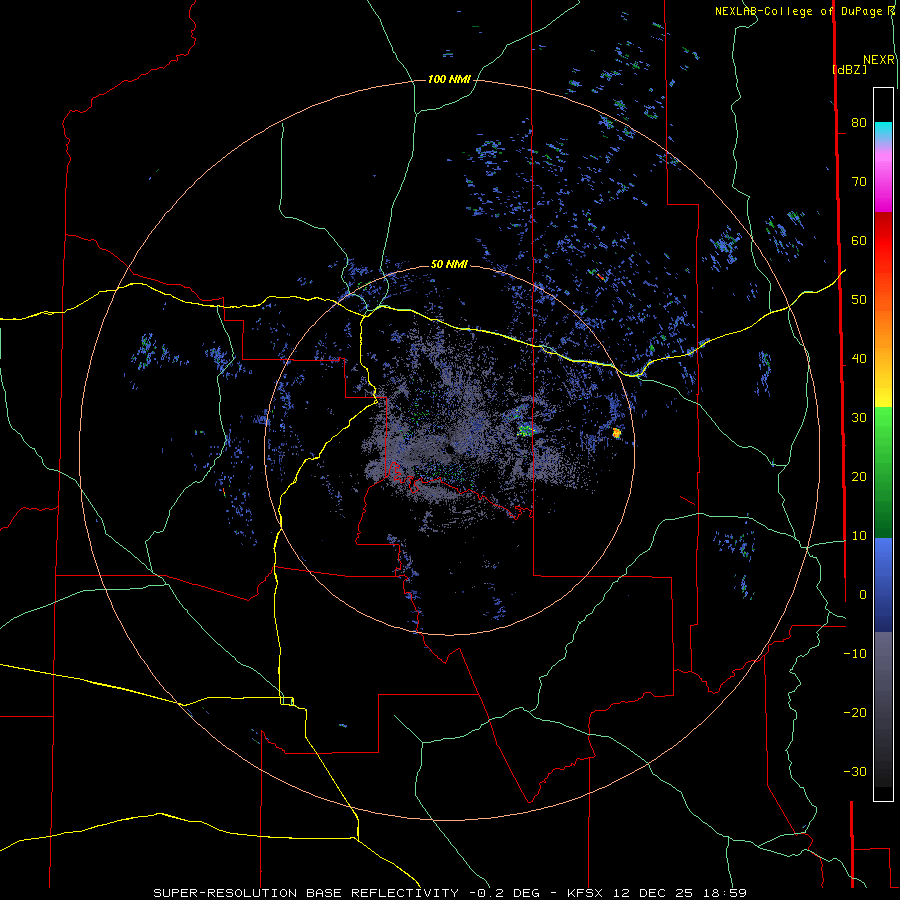The height and width of the screenshot is (900, 900).
Task: Click the 50 NMI range ring label
Action: 449,264
